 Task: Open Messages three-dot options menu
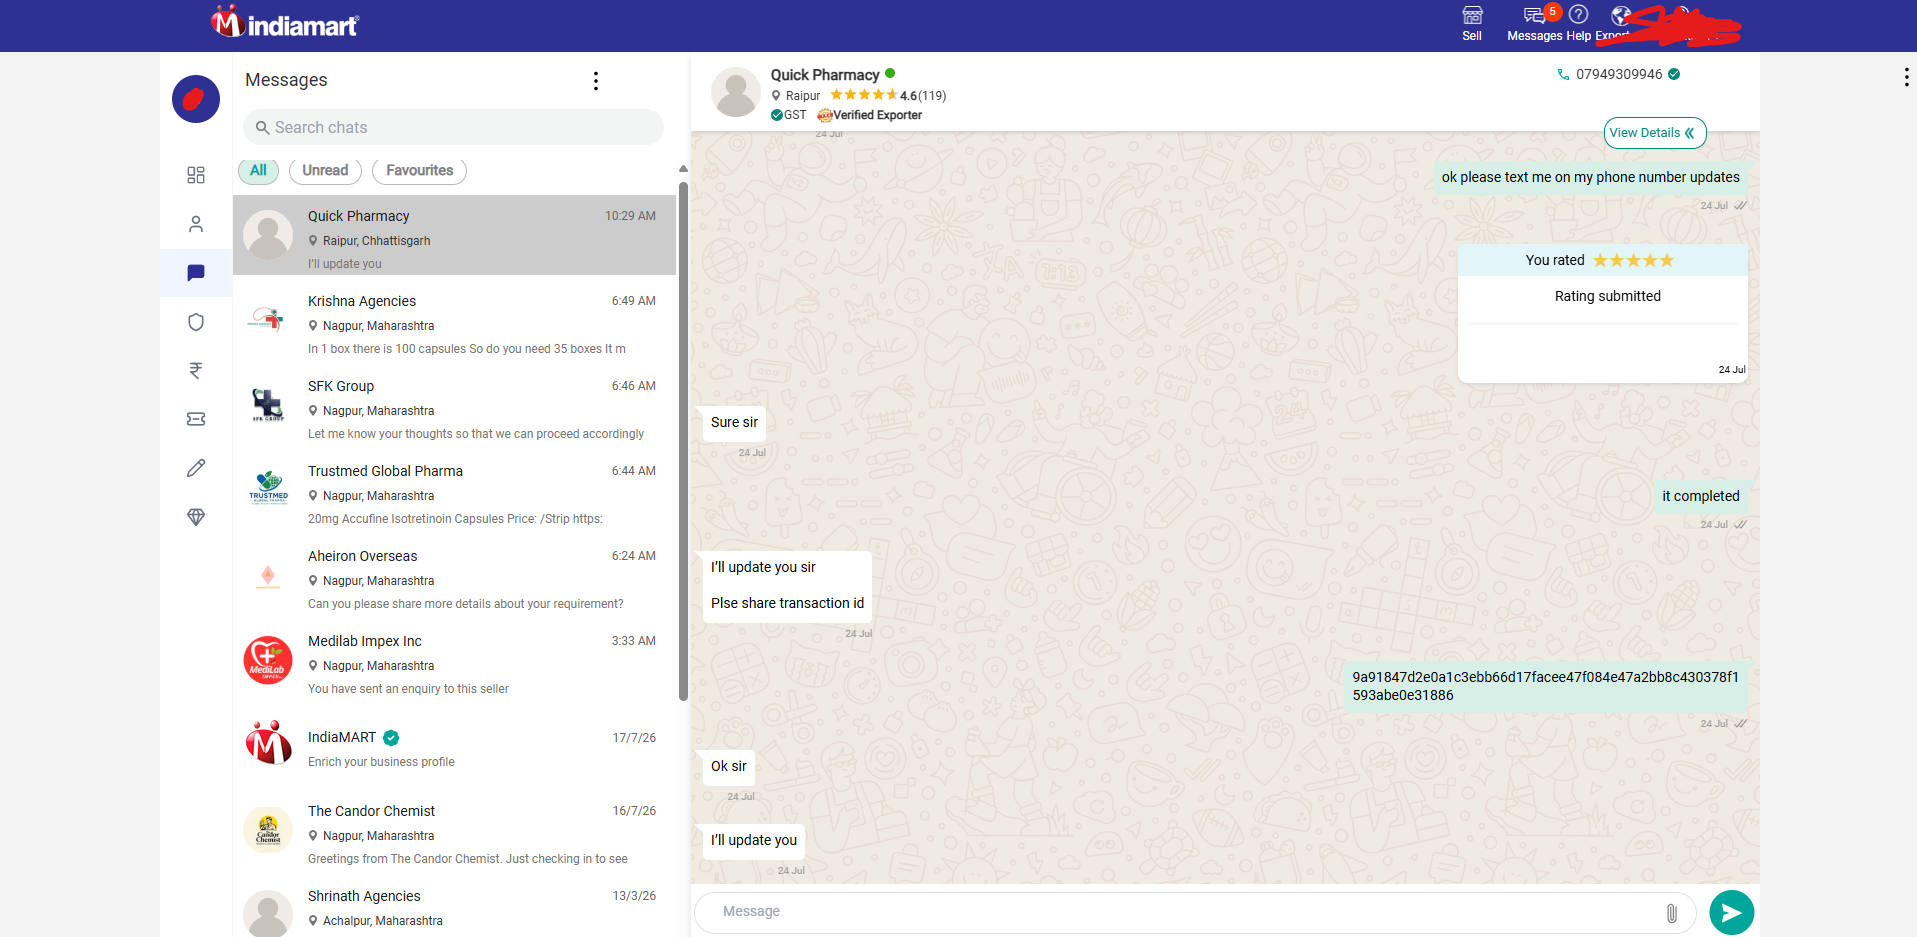(596, 81)
